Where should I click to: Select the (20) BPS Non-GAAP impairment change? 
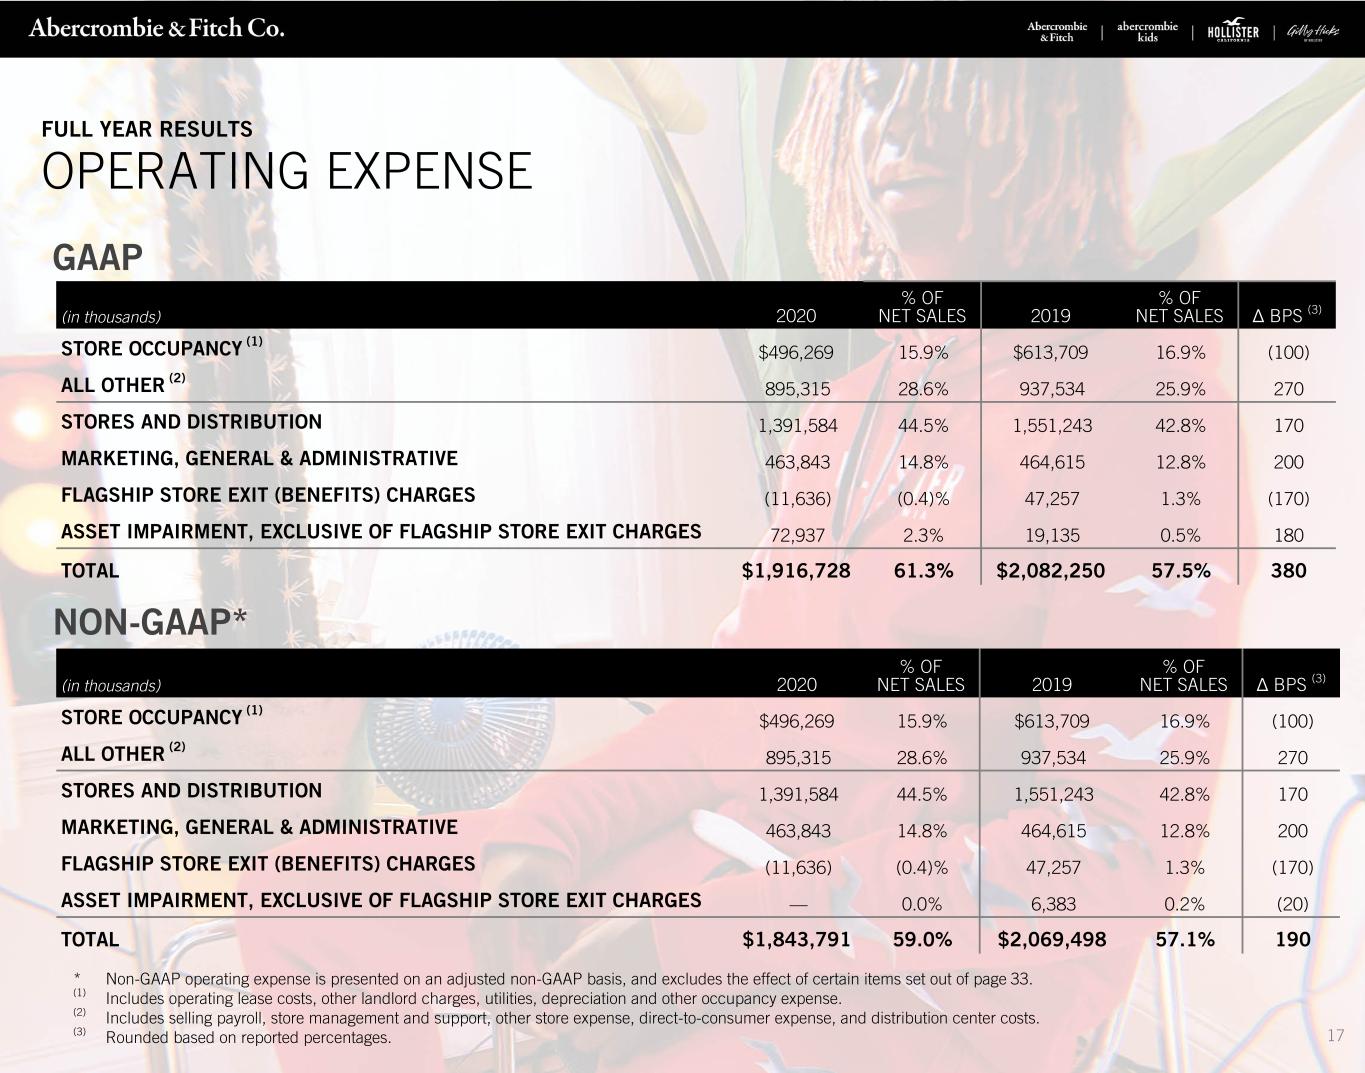[1293, 904]
